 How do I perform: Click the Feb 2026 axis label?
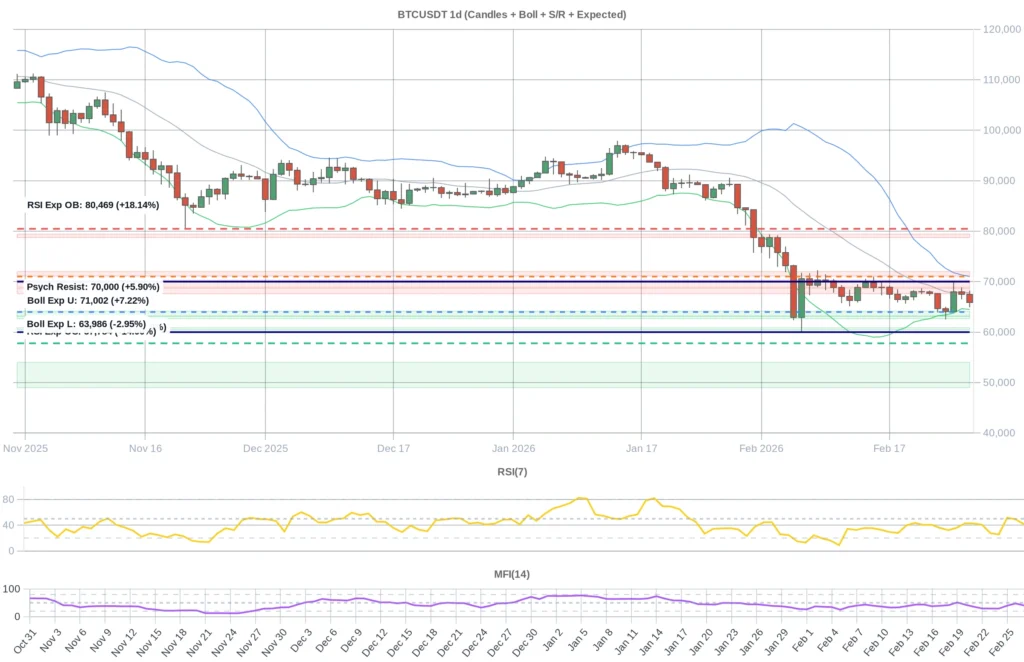761,448
